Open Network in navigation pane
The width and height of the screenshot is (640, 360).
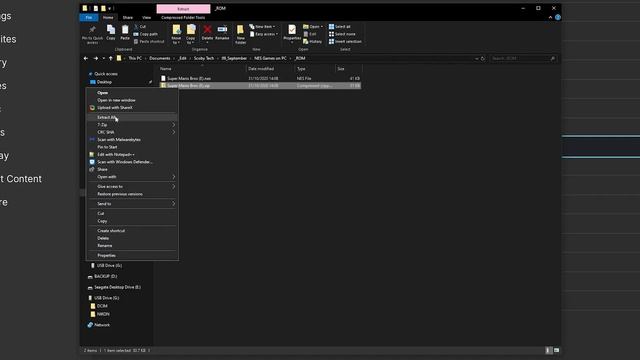tap(99, 325)
